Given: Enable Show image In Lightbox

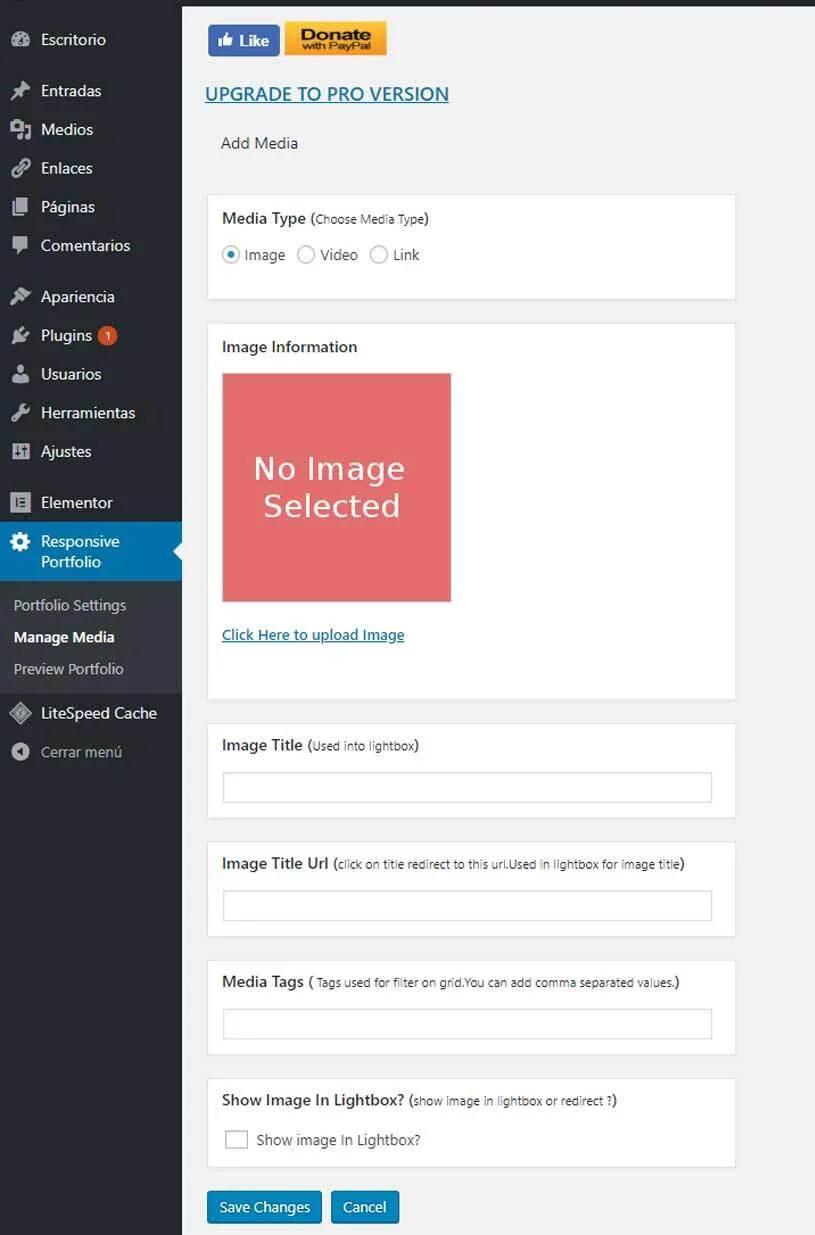Looking at the screenshot, I should click(236, 1139).
